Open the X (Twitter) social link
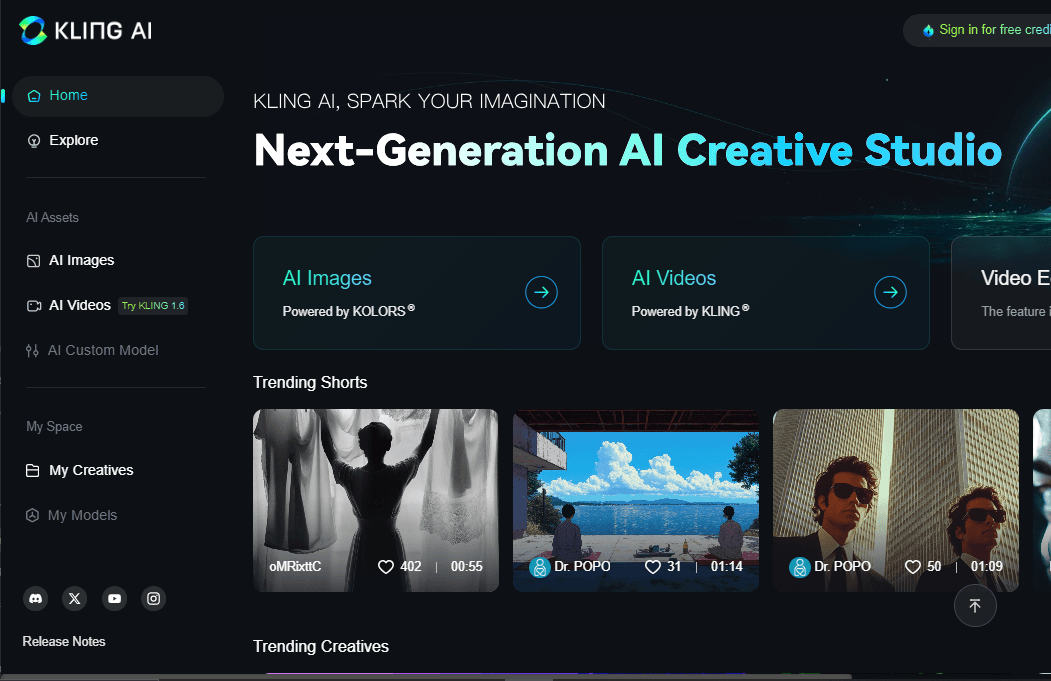Screen dimensions: 1051x681 pos(74,599)
